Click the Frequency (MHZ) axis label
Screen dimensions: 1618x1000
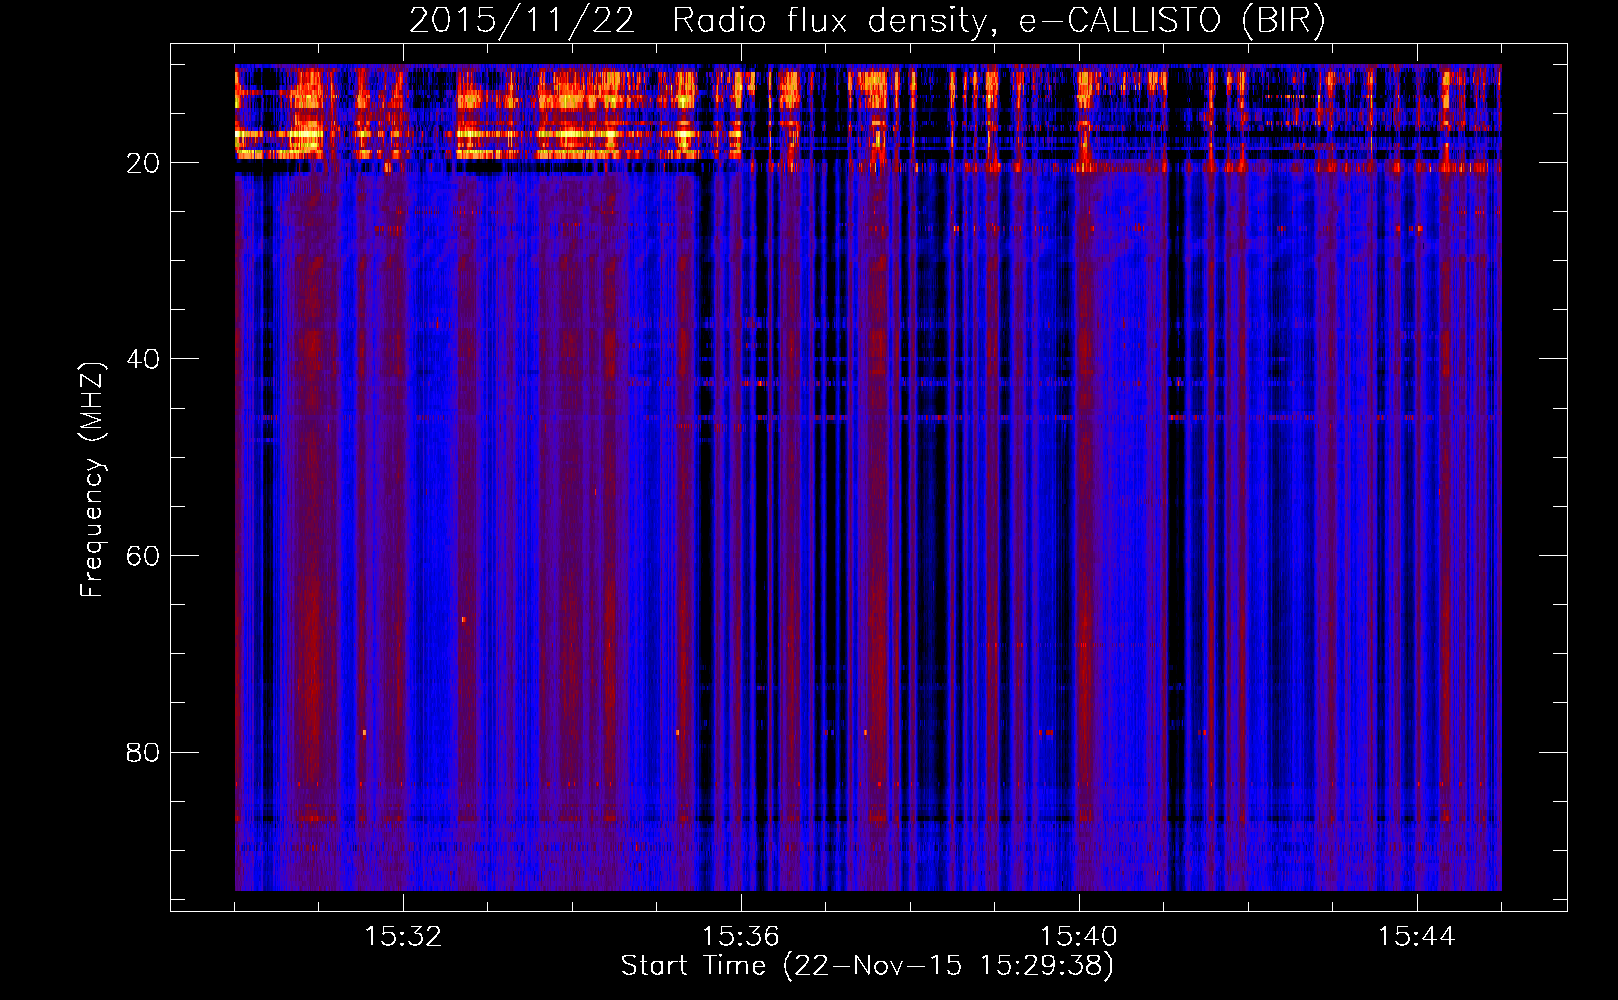point(92,480)
